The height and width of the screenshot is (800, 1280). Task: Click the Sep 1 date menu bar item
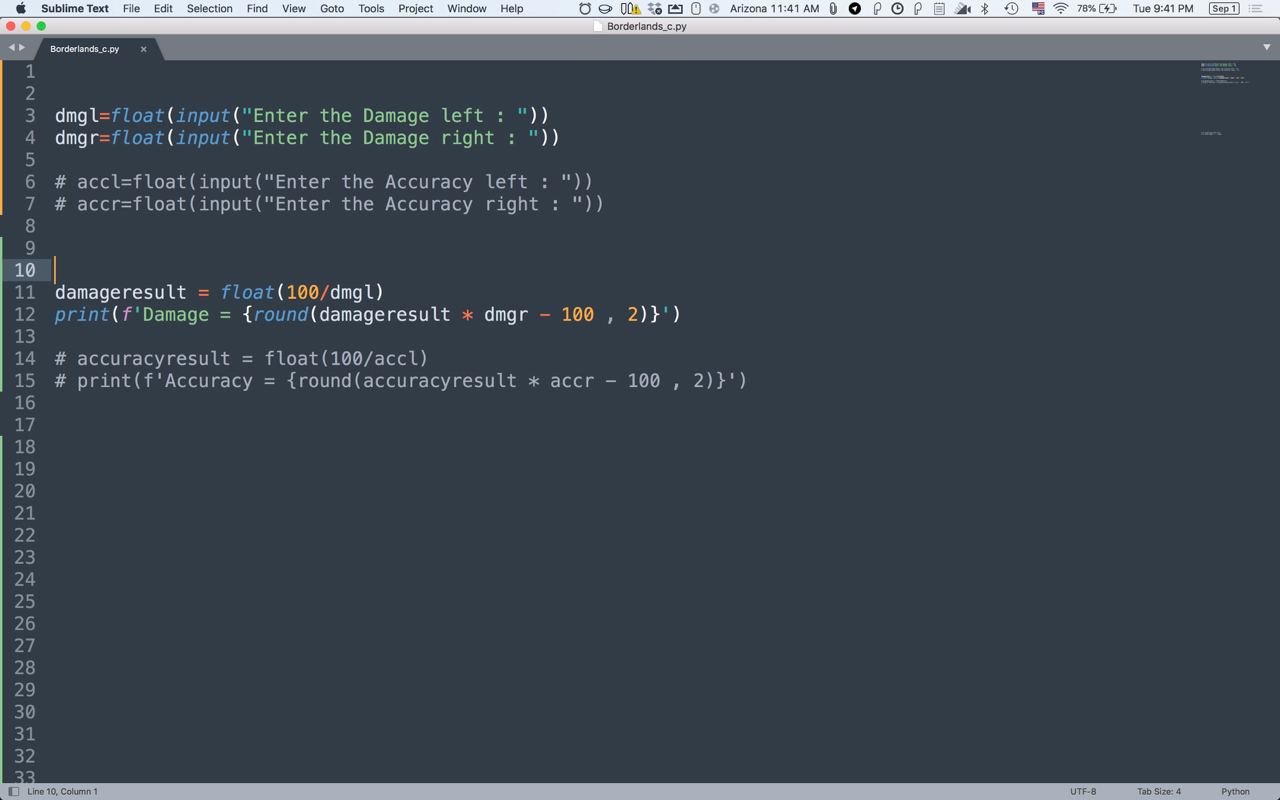(1224, 8)
